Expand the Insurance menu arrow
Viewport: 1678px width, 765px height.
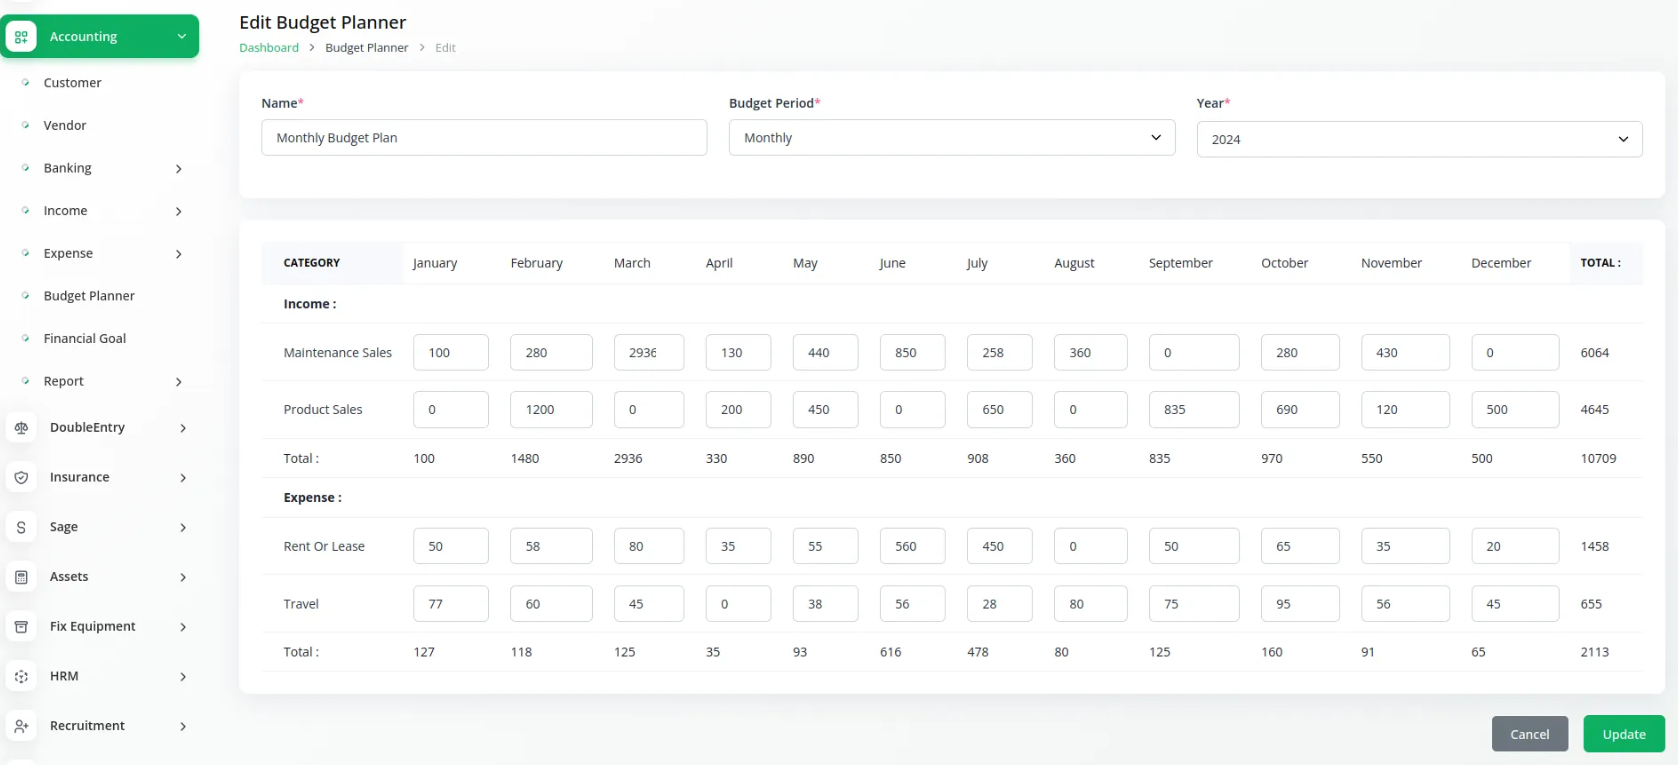click(183, 478)
